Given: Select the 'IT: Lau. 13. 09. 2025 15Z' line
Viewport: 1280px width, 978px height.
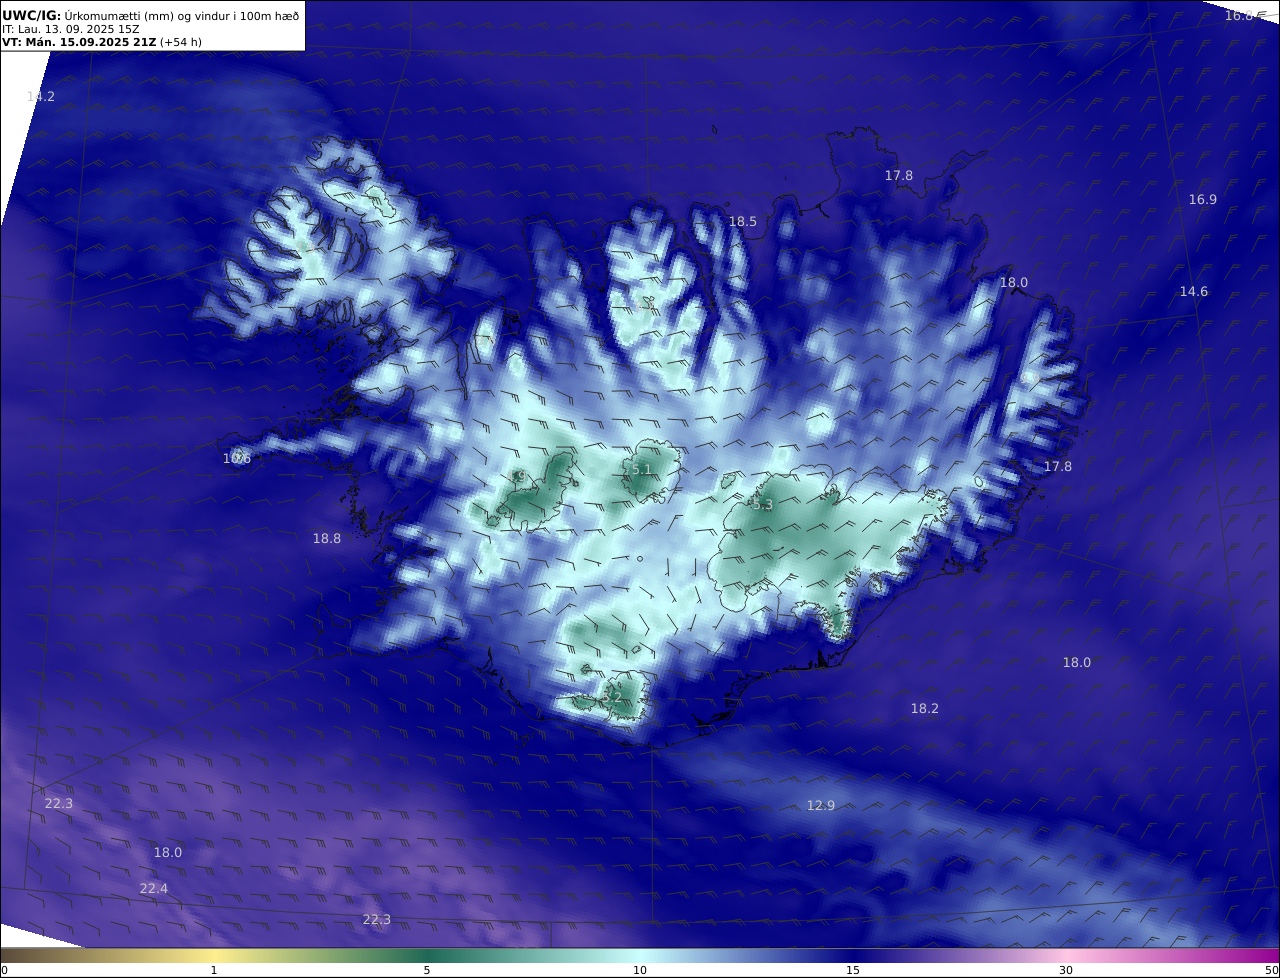Looking at the screenshot, I should click(x=71, y=29).
